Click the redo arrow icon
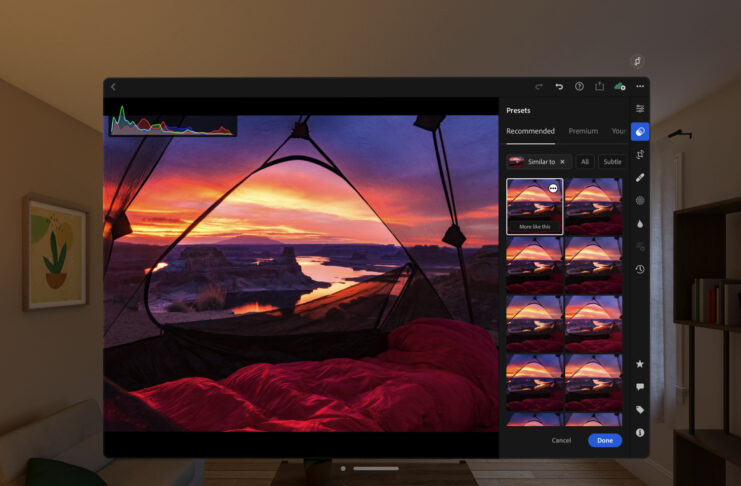This screenshot has width=741, height=486. click(538, 87)
